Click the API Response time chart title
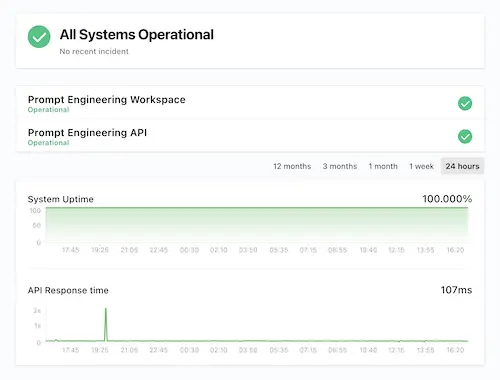Image resolution: width=500 pixels, height=380 pixels. 68,290
